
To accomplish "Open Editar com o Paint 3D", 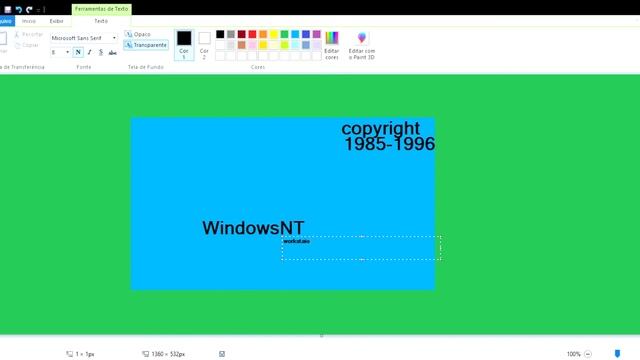I will pyautogui.click(x=362, y=45).
